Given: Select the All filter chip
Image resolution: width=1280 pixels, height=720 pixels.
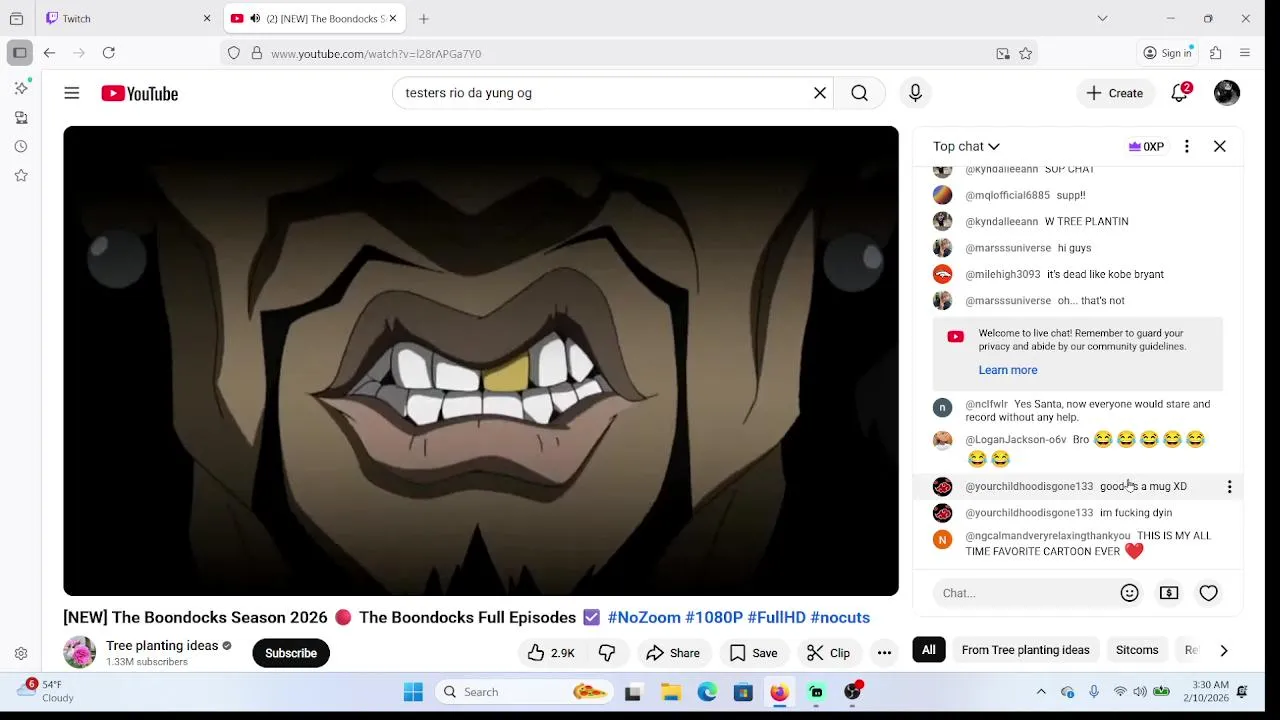Looking at the screenshot, I should coord(929,650).
